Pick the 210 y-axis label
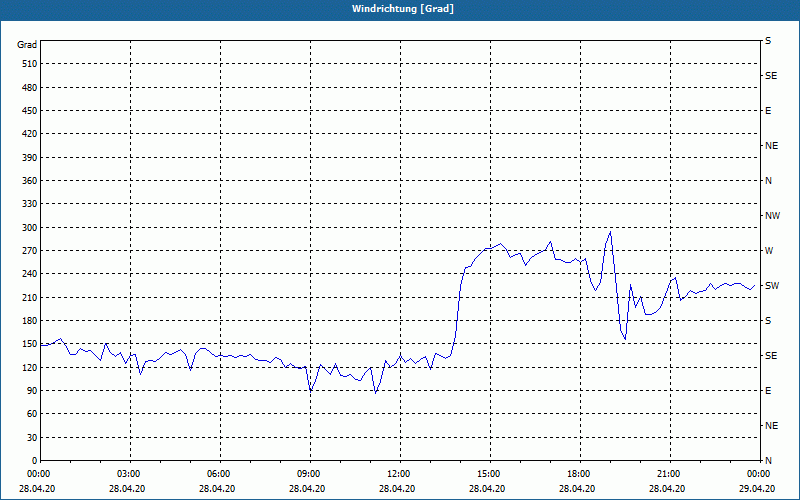 (30, 297)
